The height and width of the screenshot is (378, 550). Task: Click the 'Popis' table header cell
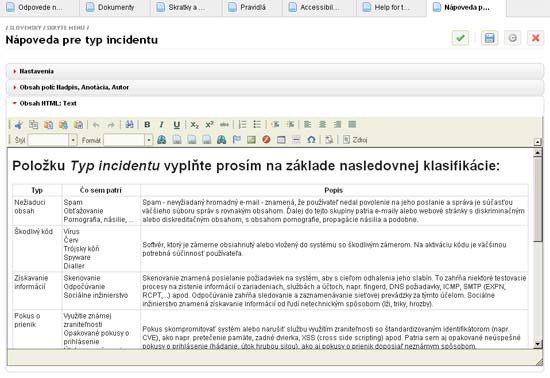(334, 190)
